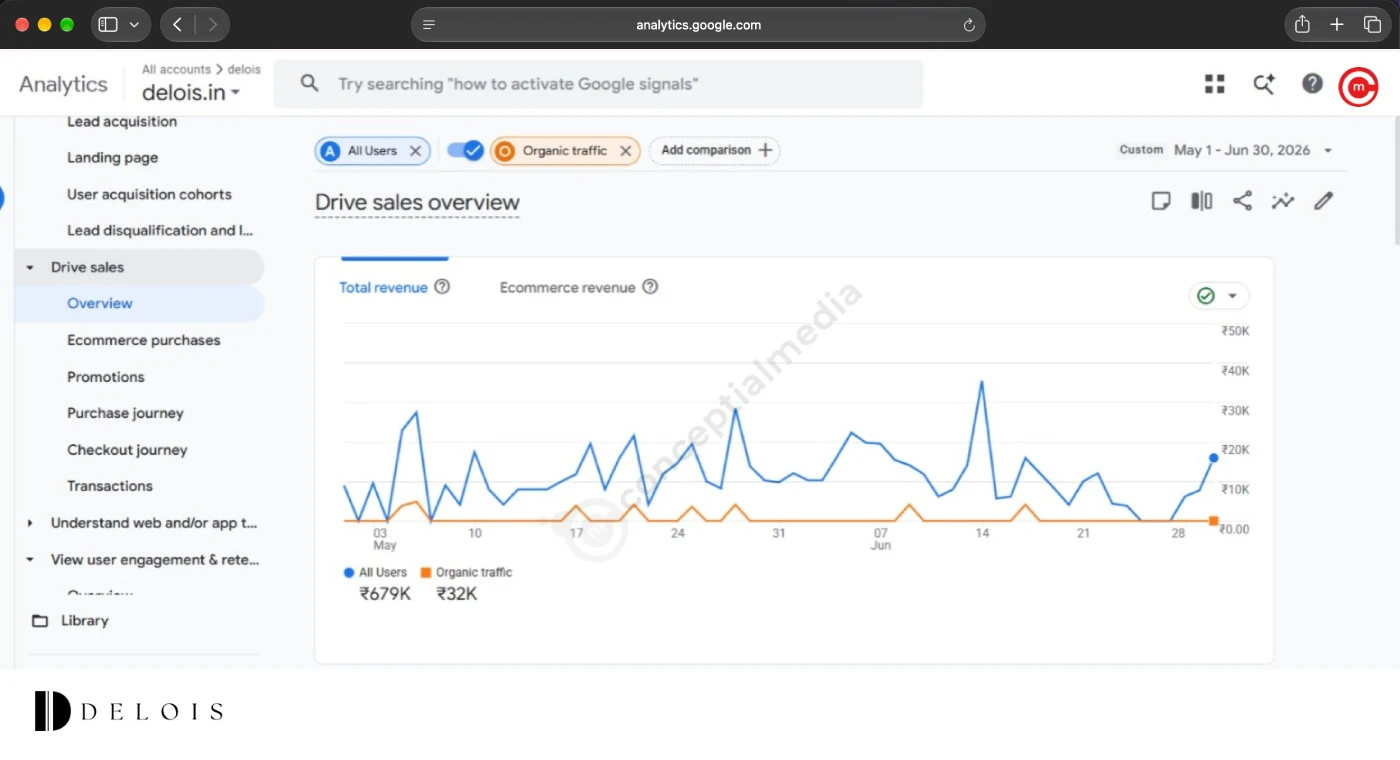The width and height of the screenshot is (1400, 760).
Task: Click the All accounts breadcrumb link
Action: [x=176, y=70]
